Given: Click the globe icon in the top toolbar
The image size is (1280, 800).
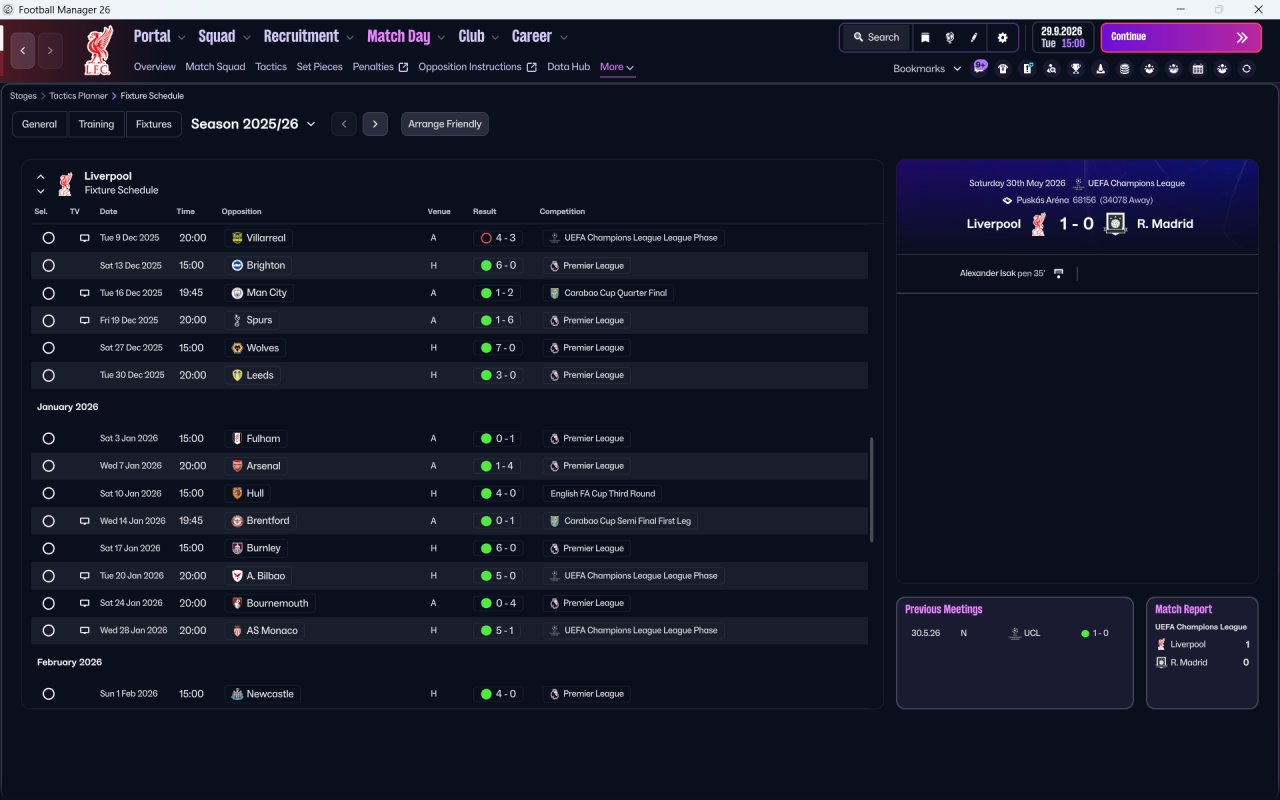Looking at the screenshot, I should [x=950, y=37].
